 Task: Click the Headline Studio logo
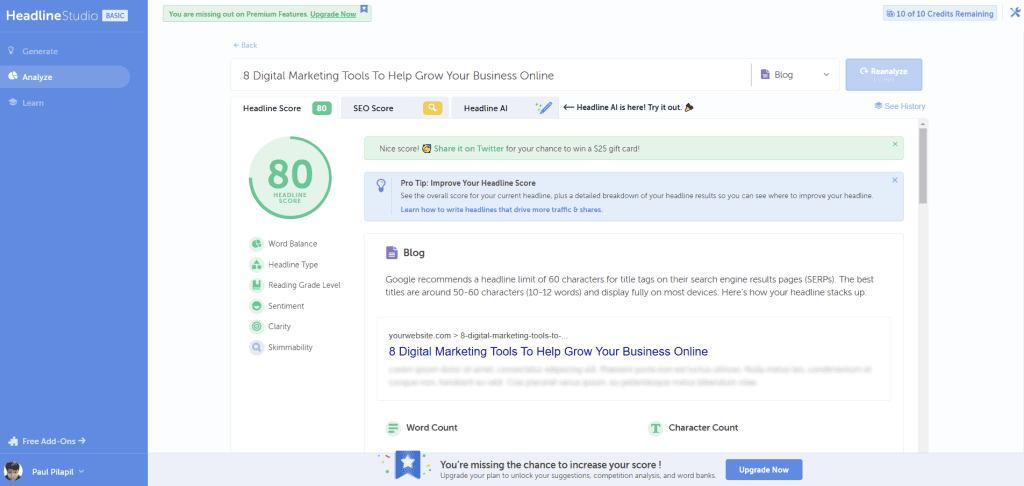[x=51, y=16]
